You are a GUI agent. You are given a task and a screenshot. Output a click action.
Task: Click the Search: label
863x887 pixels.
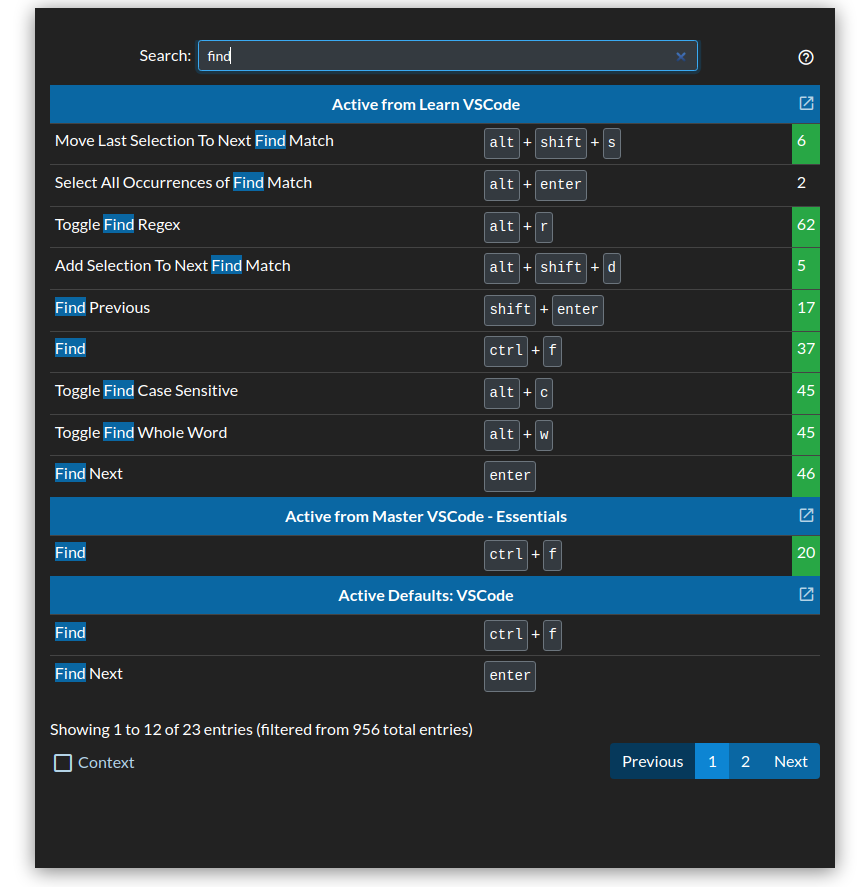click(x=165, y=56)
